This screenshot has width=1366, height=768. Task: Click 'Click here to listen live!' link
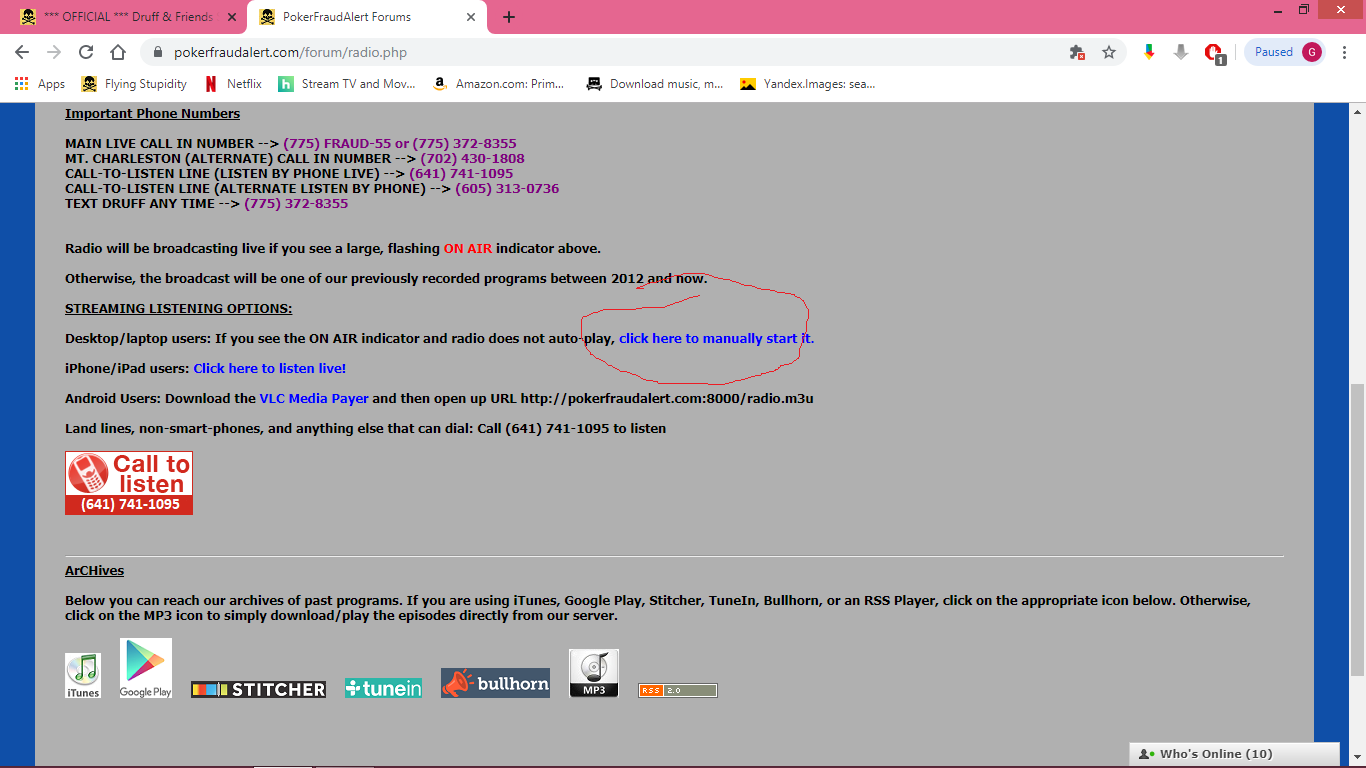270,368
